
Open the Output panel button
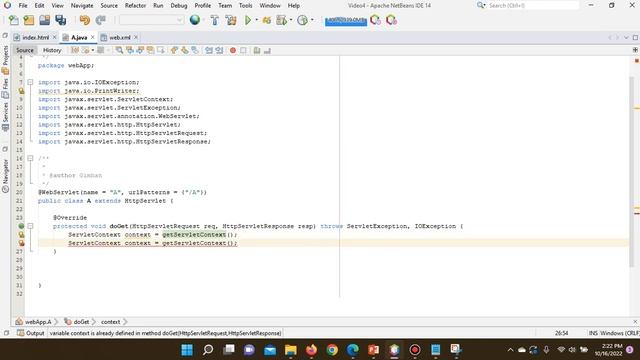click(31, 333)
